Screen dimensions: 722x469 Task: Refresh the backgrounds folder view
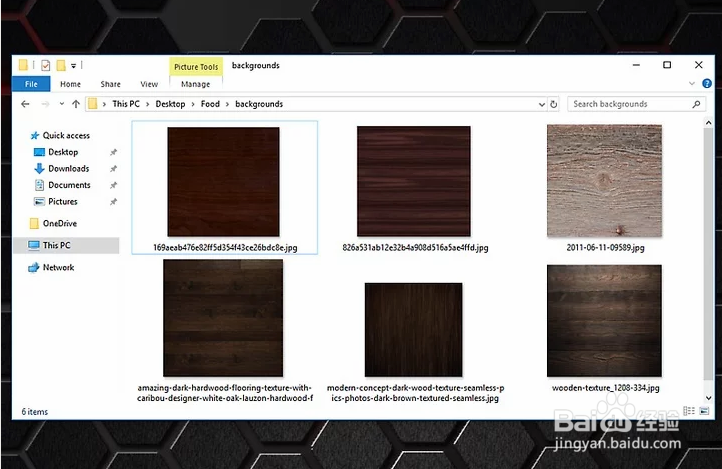[553, 104]
